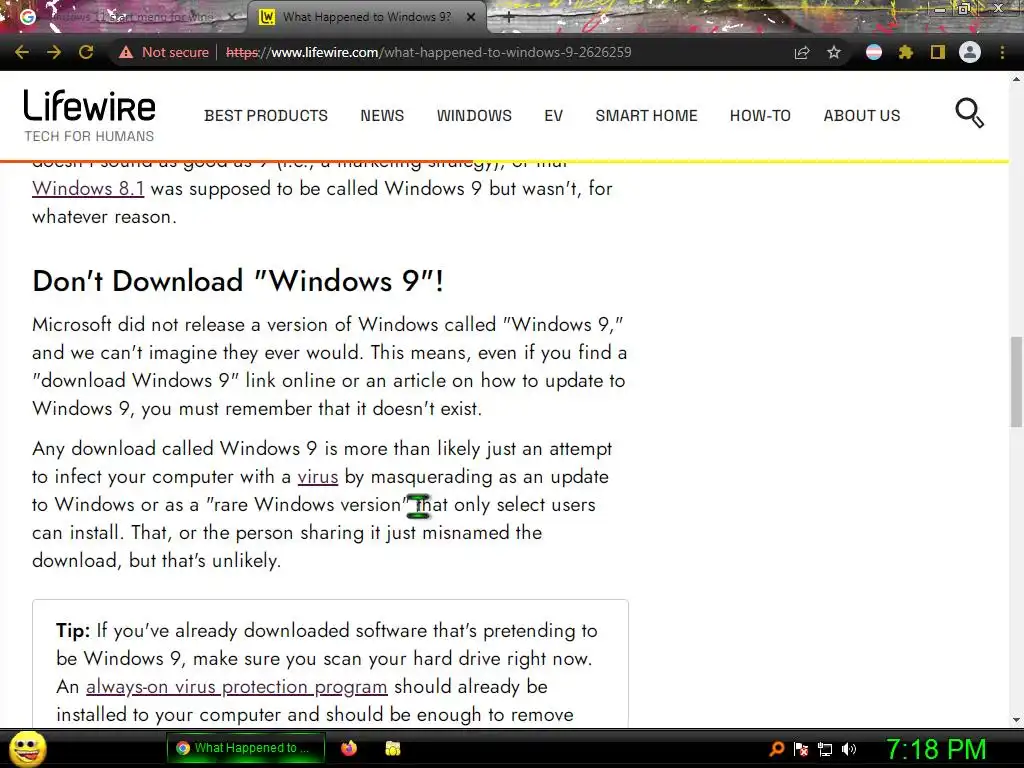Click the flag notification tray icon
Image resolution: width=1024 pixels, height=768 pixels.
[801, 749]
